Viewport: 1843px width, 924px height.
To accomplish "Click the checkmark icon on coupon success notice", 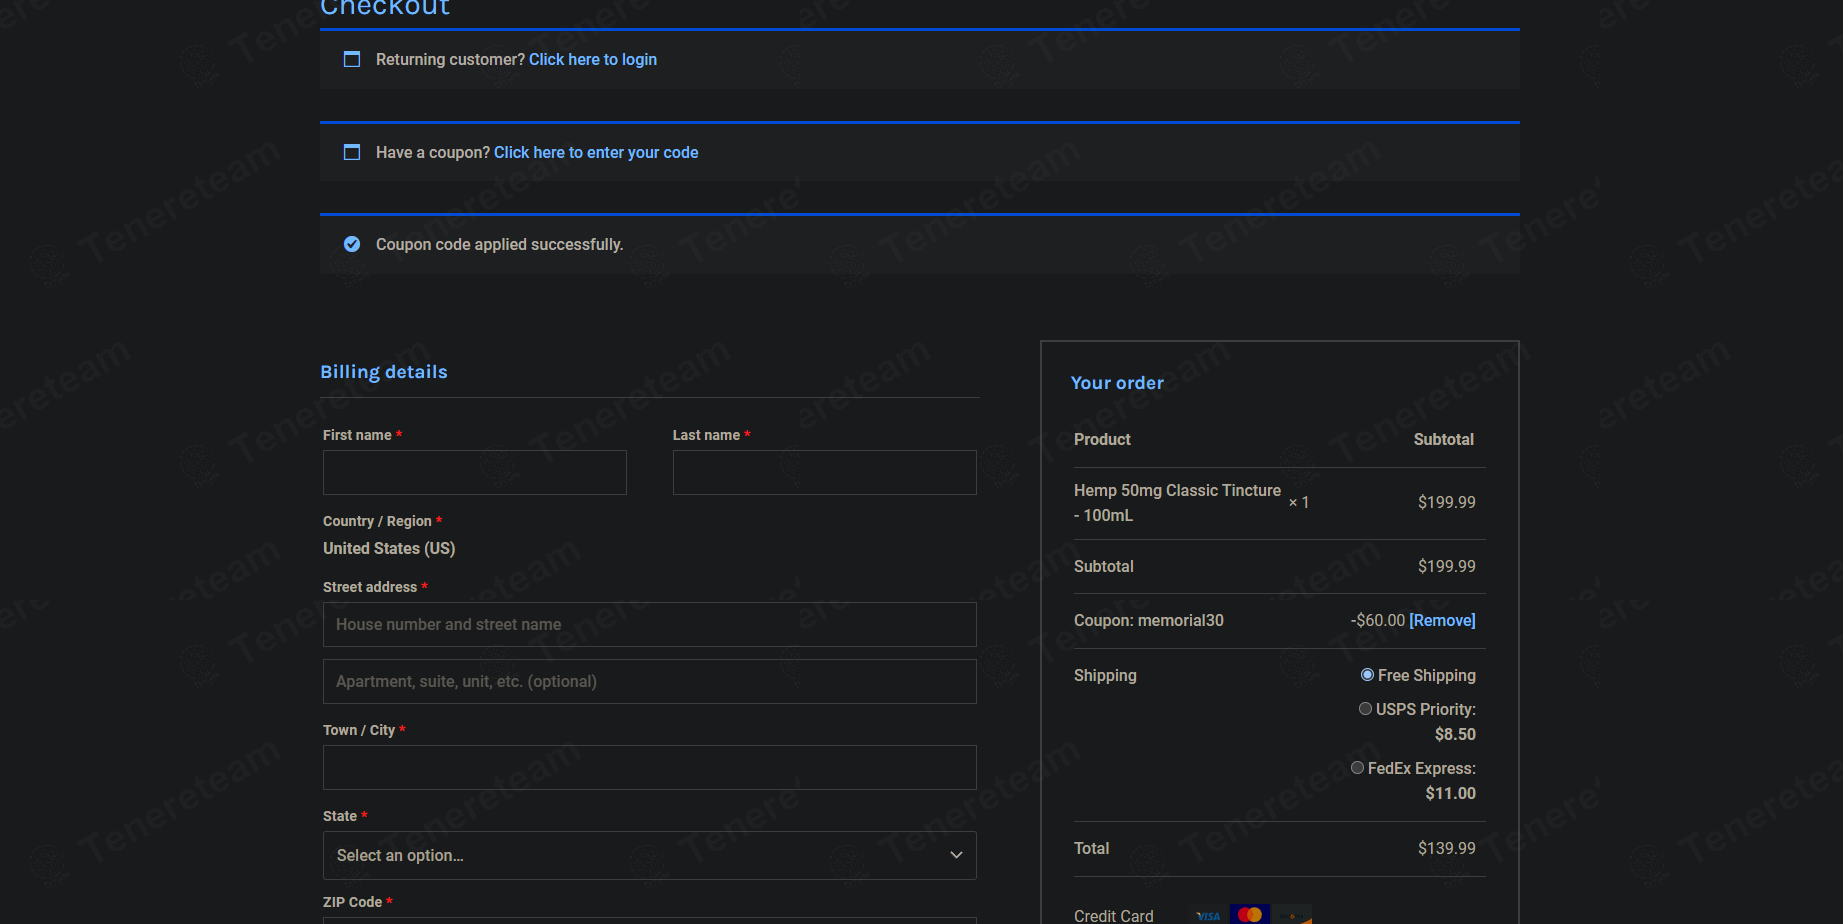I will [x=352, y=244].
